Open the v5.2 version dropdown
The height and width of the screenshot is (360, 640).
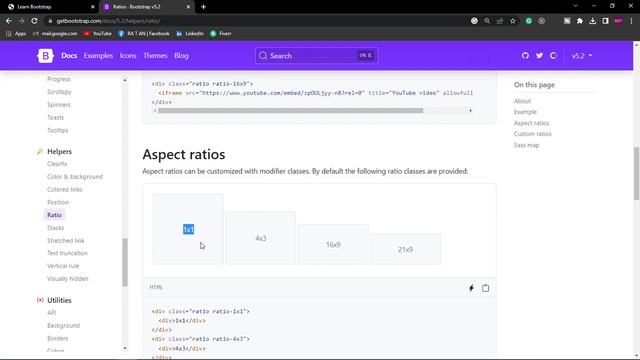click(582, 56)
